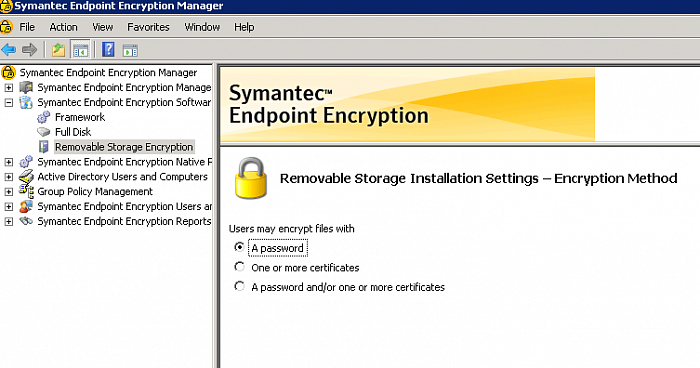Select Removable Storage Encryption tree item
Viewport: 700px width, 368px height.
(x=124, y=147)
